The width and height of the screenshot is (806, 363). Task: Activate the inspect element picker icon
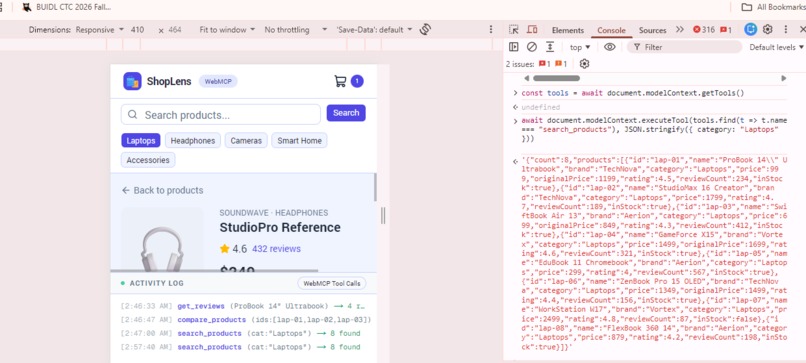514,29
